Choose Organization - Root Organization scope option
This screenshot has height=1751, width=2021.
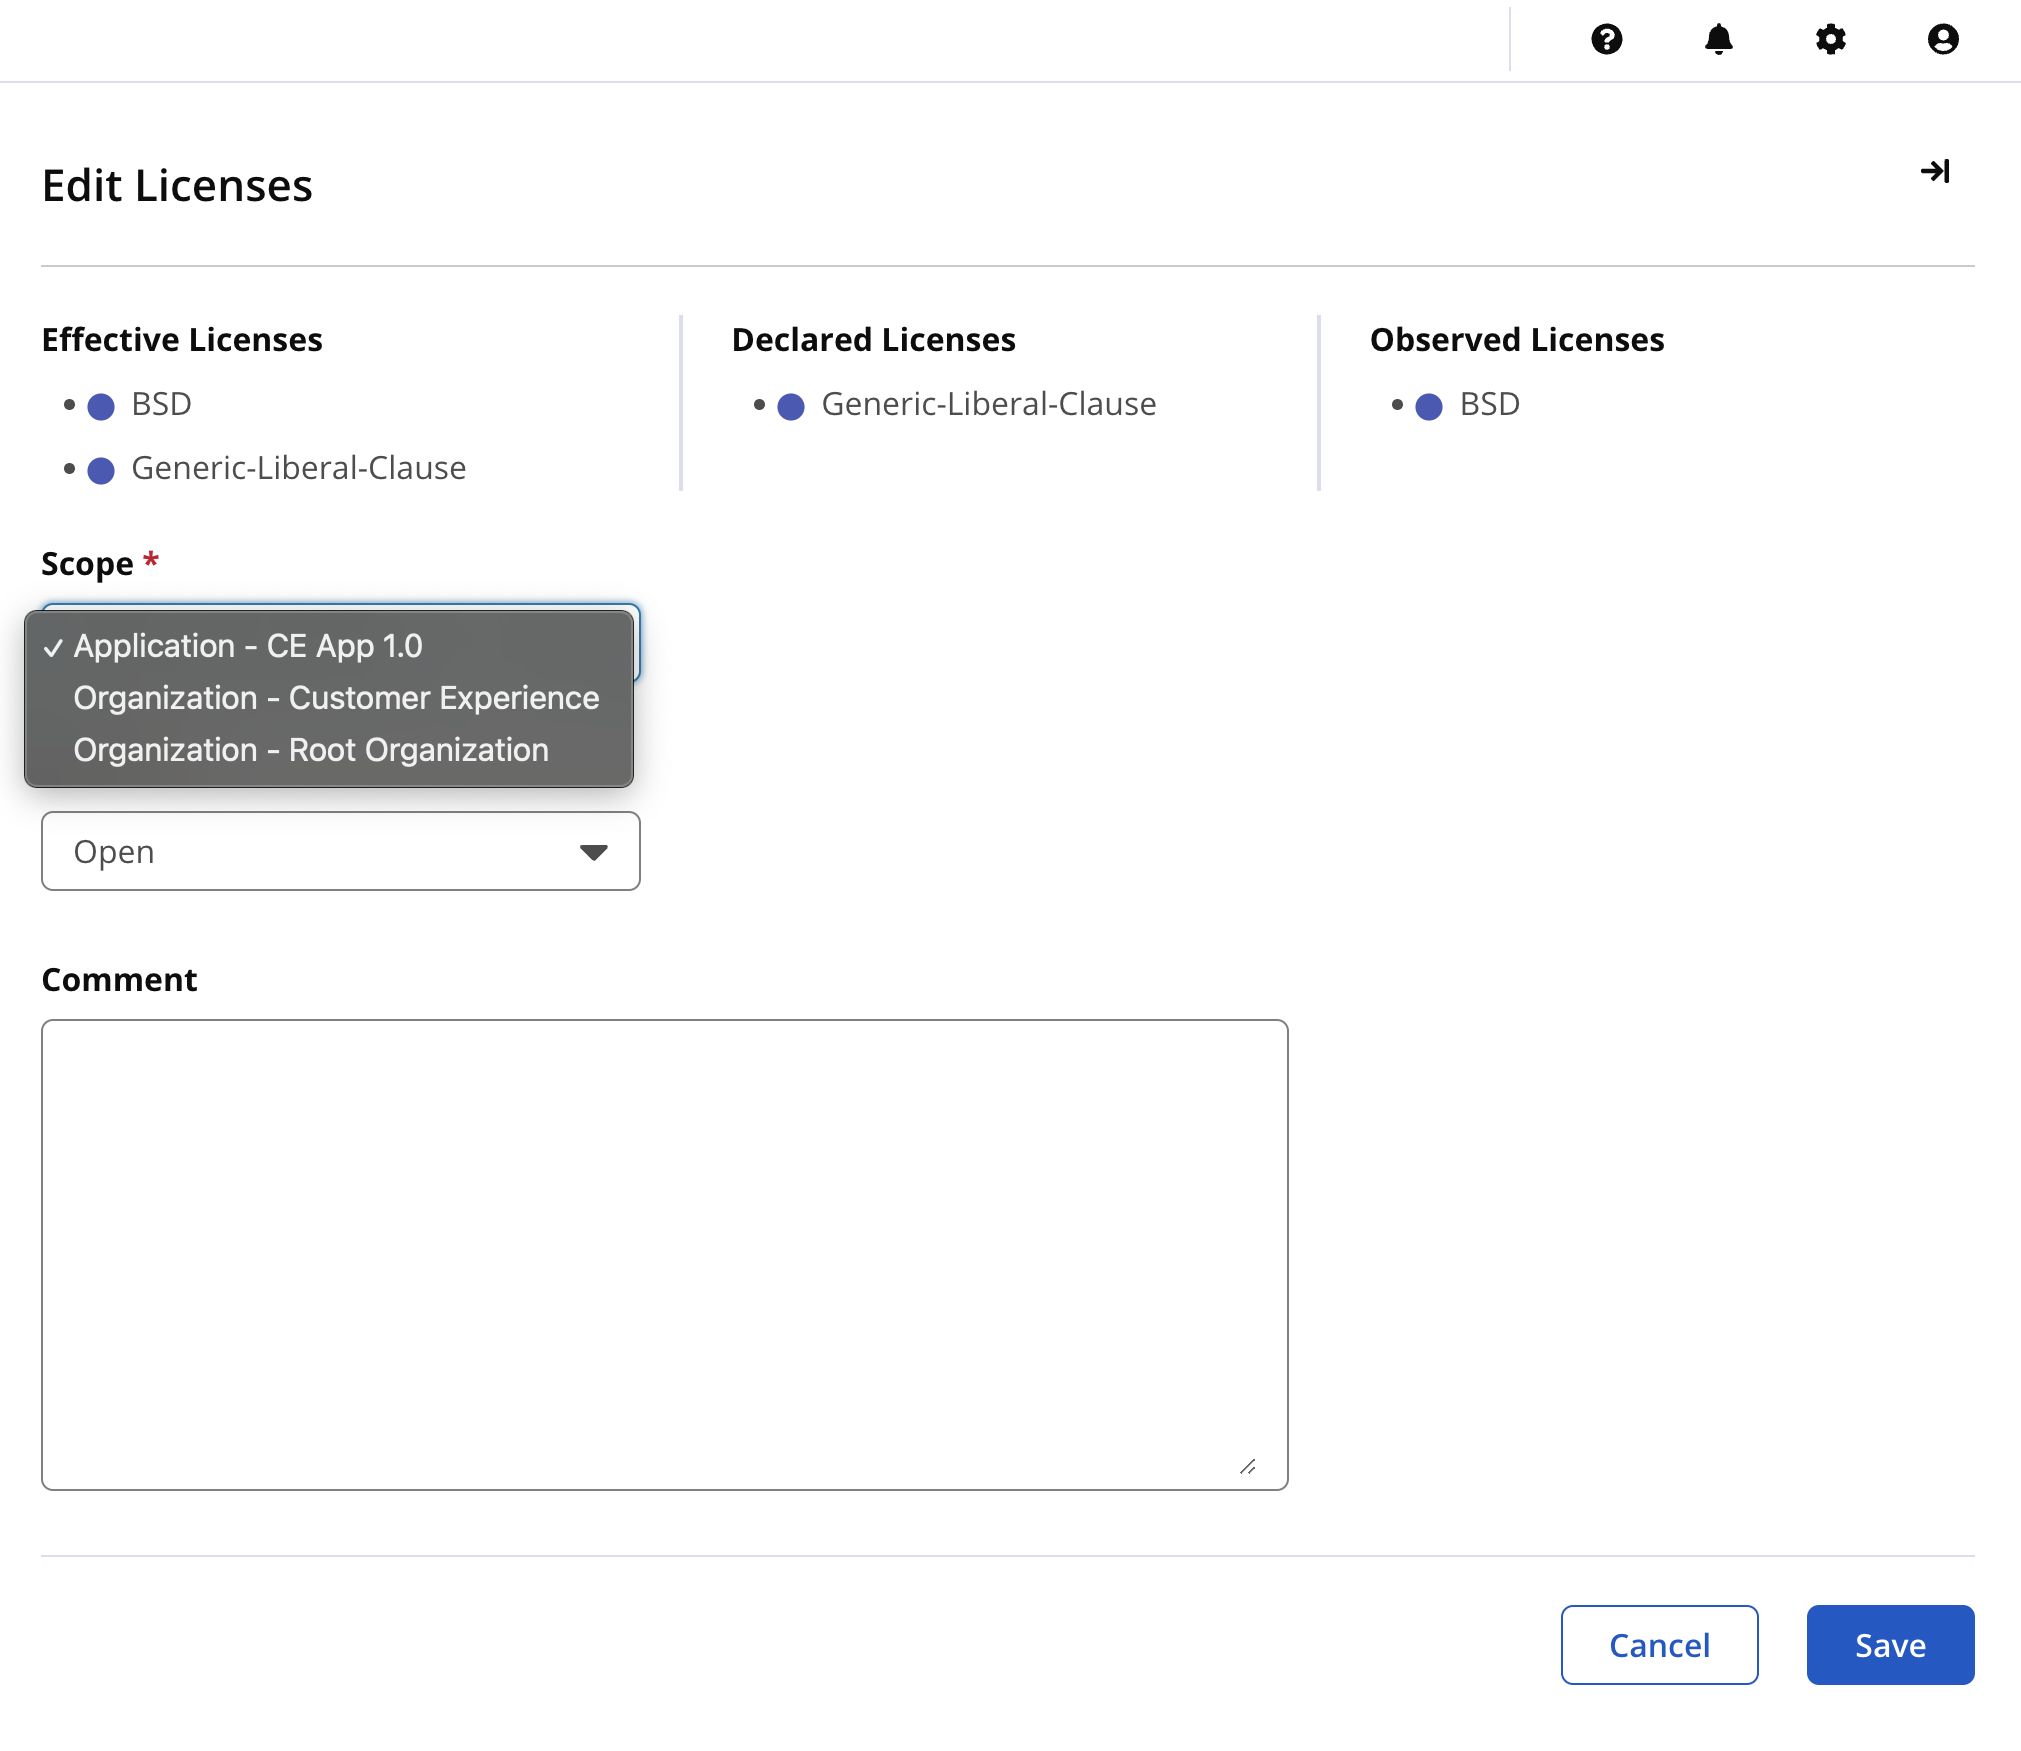[x=329, y=750]
